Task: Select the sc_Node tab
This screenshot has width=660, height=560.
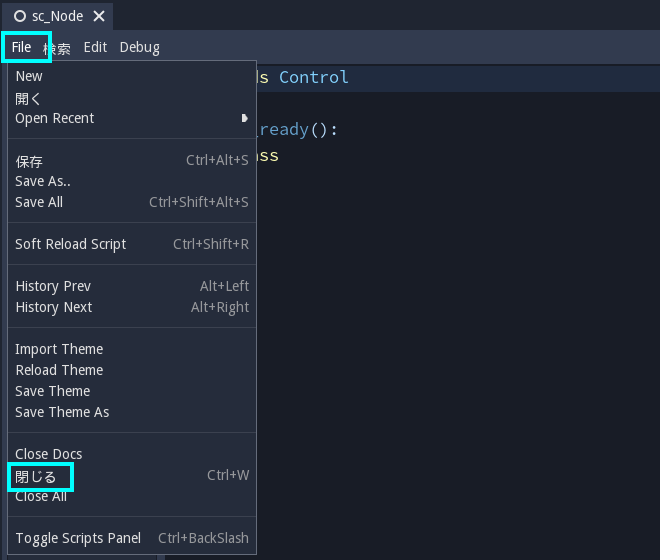Action: click(57, 16)
